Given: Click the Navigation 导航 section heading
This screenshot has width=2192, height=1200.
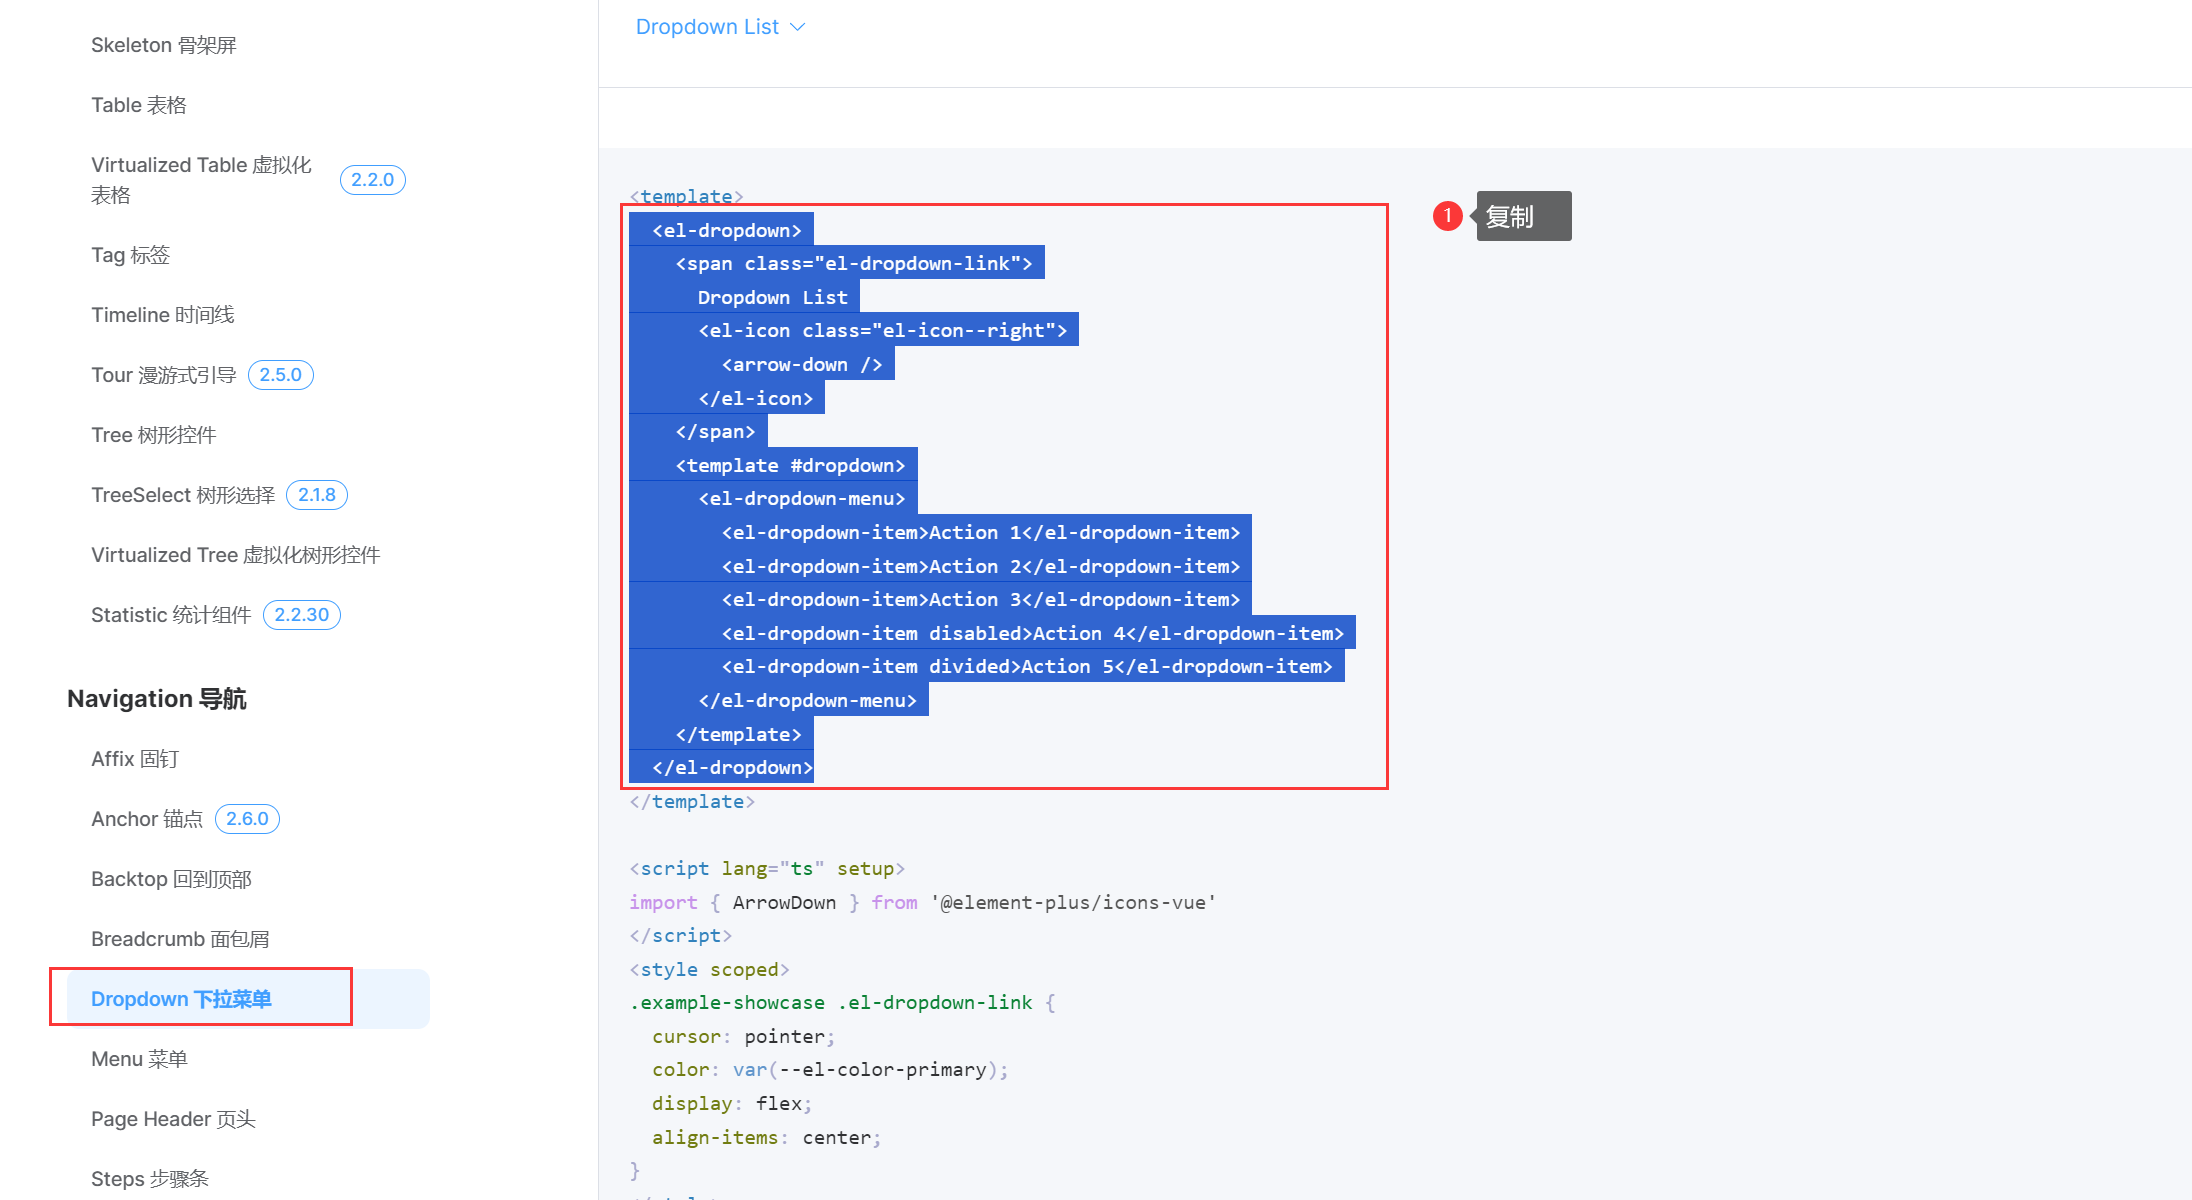Looking at the screenshot, I should pos(157,698).
